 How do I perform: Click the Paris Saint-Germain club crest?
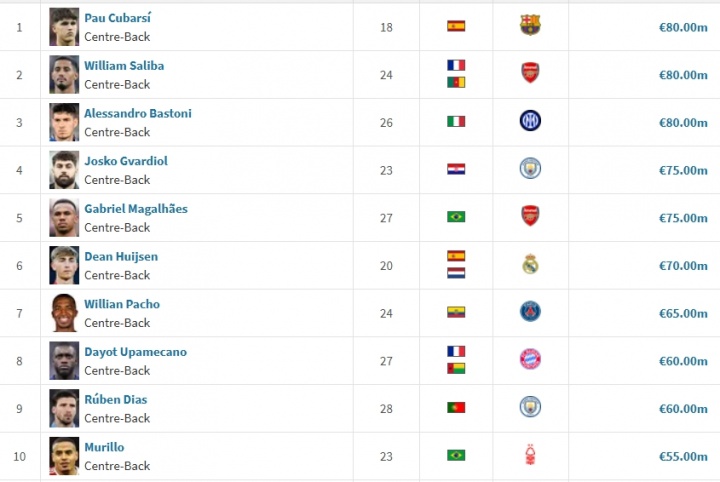click(x=530, y=312)
